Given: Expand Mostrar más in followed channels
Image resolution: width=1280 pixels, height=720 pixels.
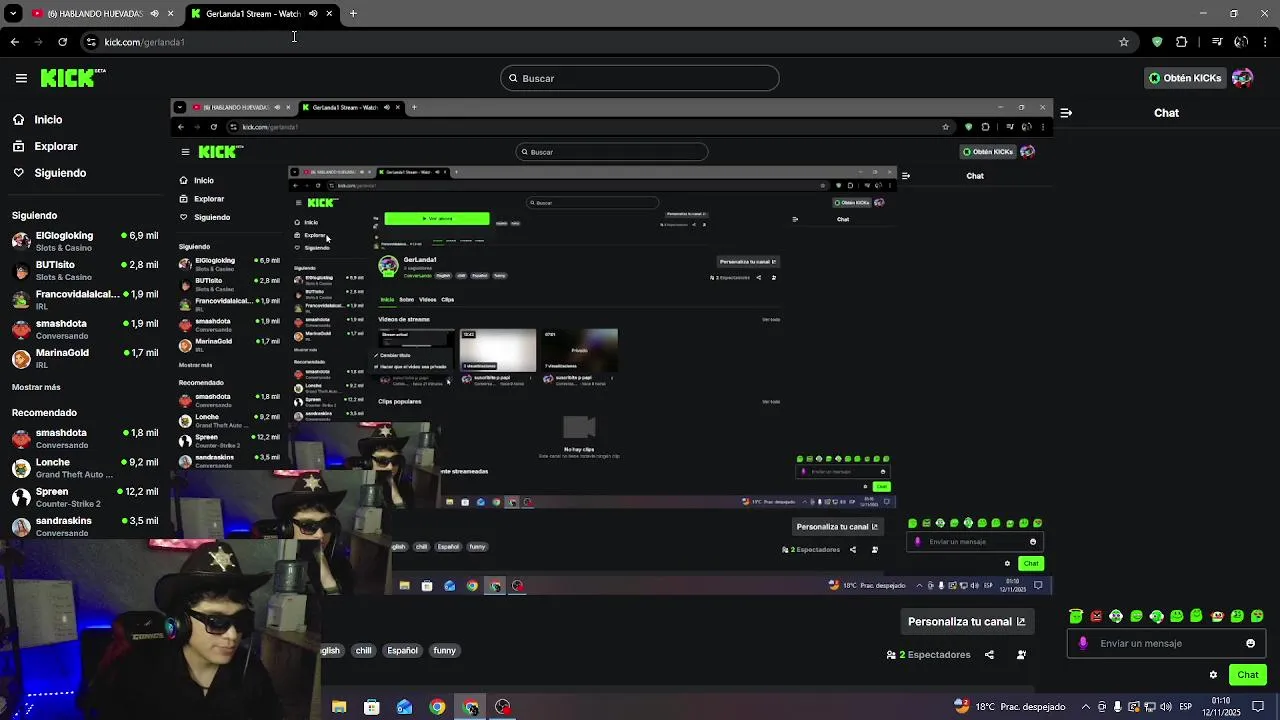Looking at the screenshot, I should tap(36, 387).
